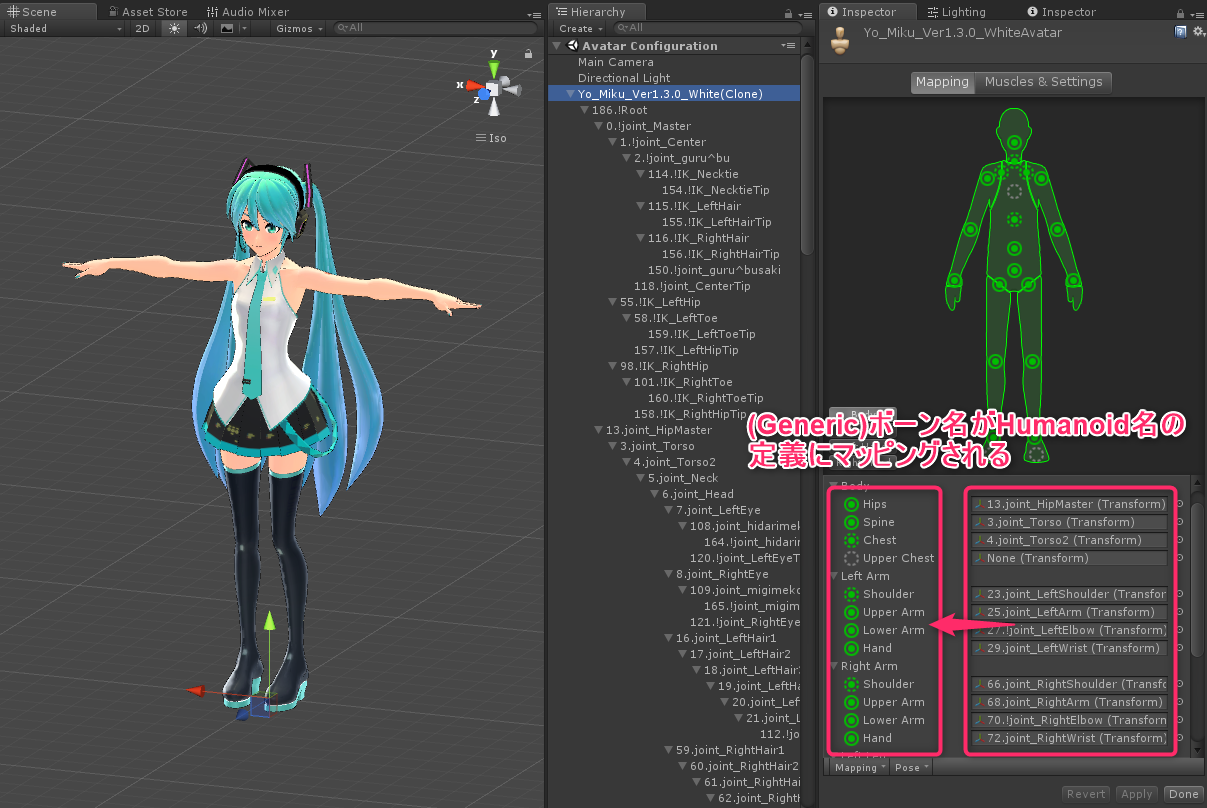Toggle 2D view mode

142,28
